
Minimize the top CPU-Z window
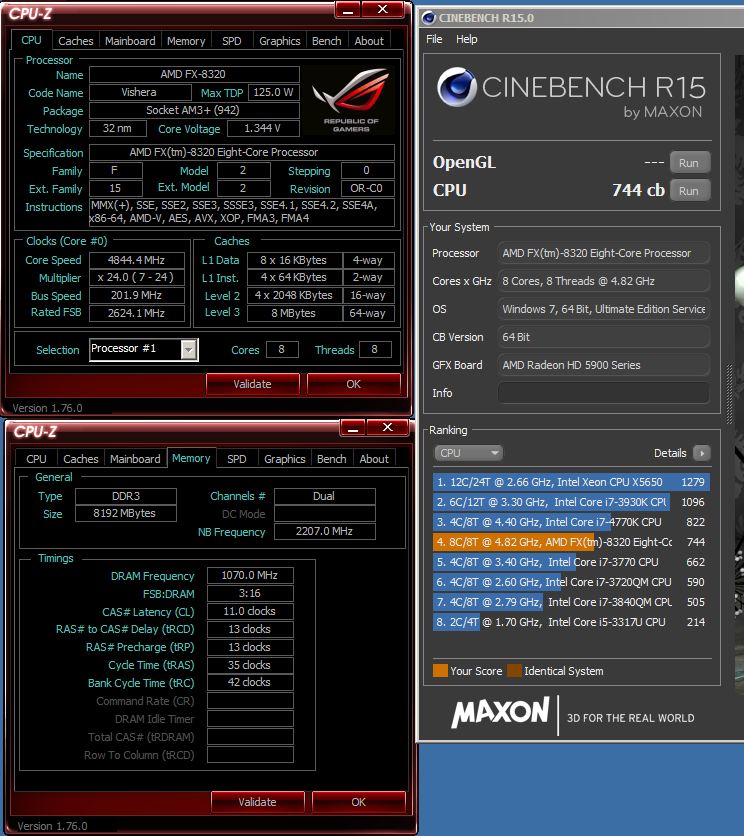[348, 10]
